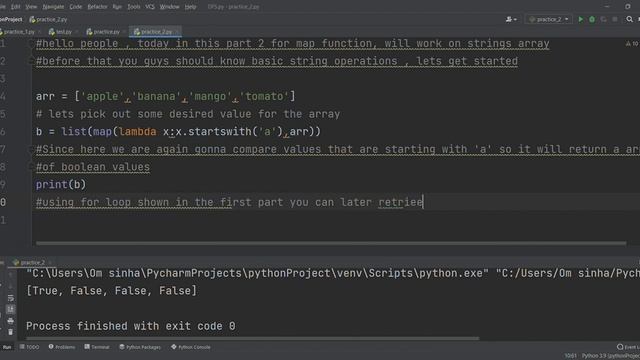
Task: Collapse the comment fold marker on line 7
Action: (x=30, y=149)
